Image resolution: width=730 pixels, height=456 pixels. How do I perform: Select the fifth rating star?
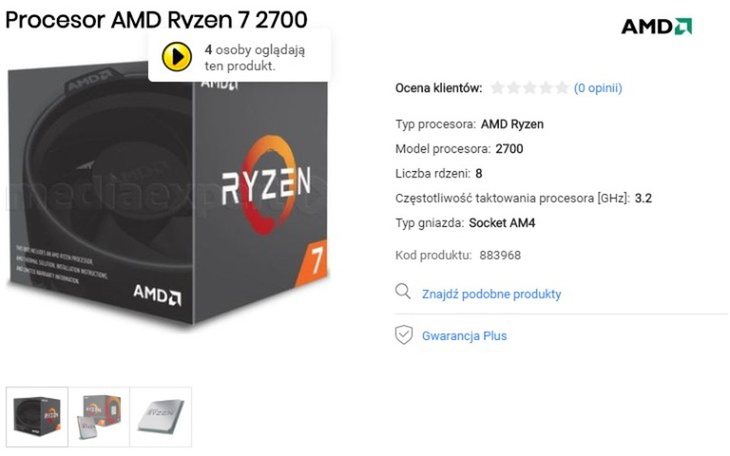562,88
